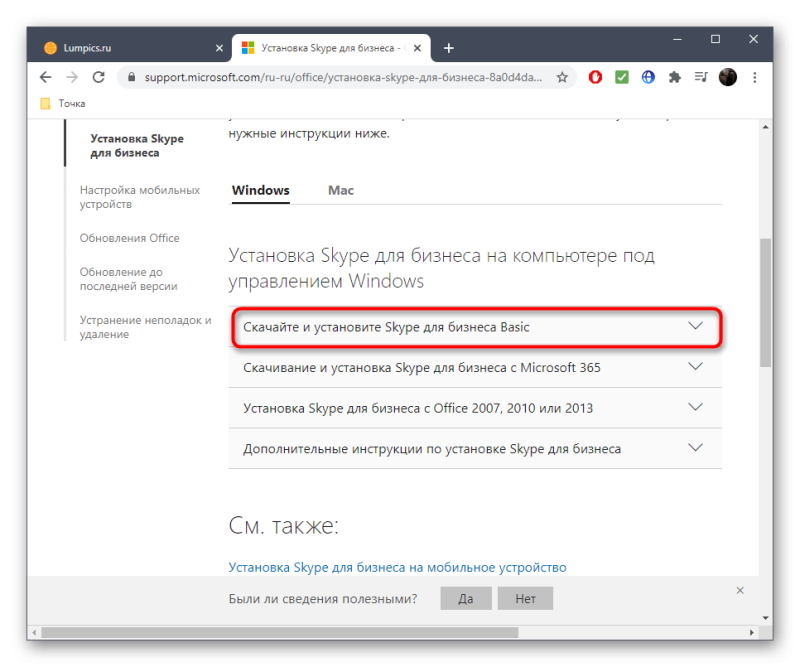Expand Установка Skype с Office 2007, 2010 или 2013
This screenshot has height=667, width=800.
coord(475,408)
